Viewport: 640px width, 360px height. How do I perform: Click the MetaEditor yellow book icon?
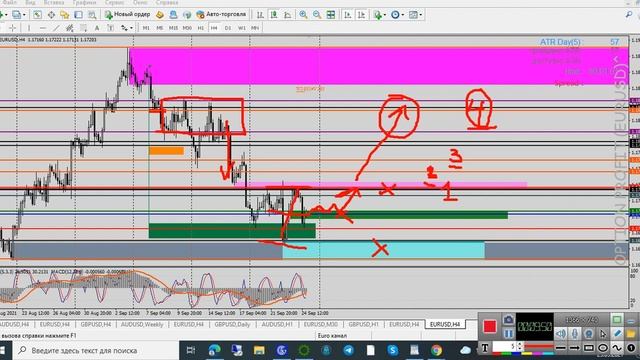point(160,15)
